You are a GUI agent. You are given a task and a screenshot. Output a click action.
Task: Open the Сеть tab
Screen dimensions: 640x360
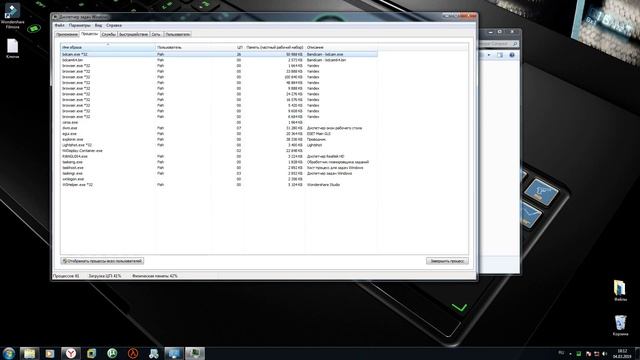point(156,34)
